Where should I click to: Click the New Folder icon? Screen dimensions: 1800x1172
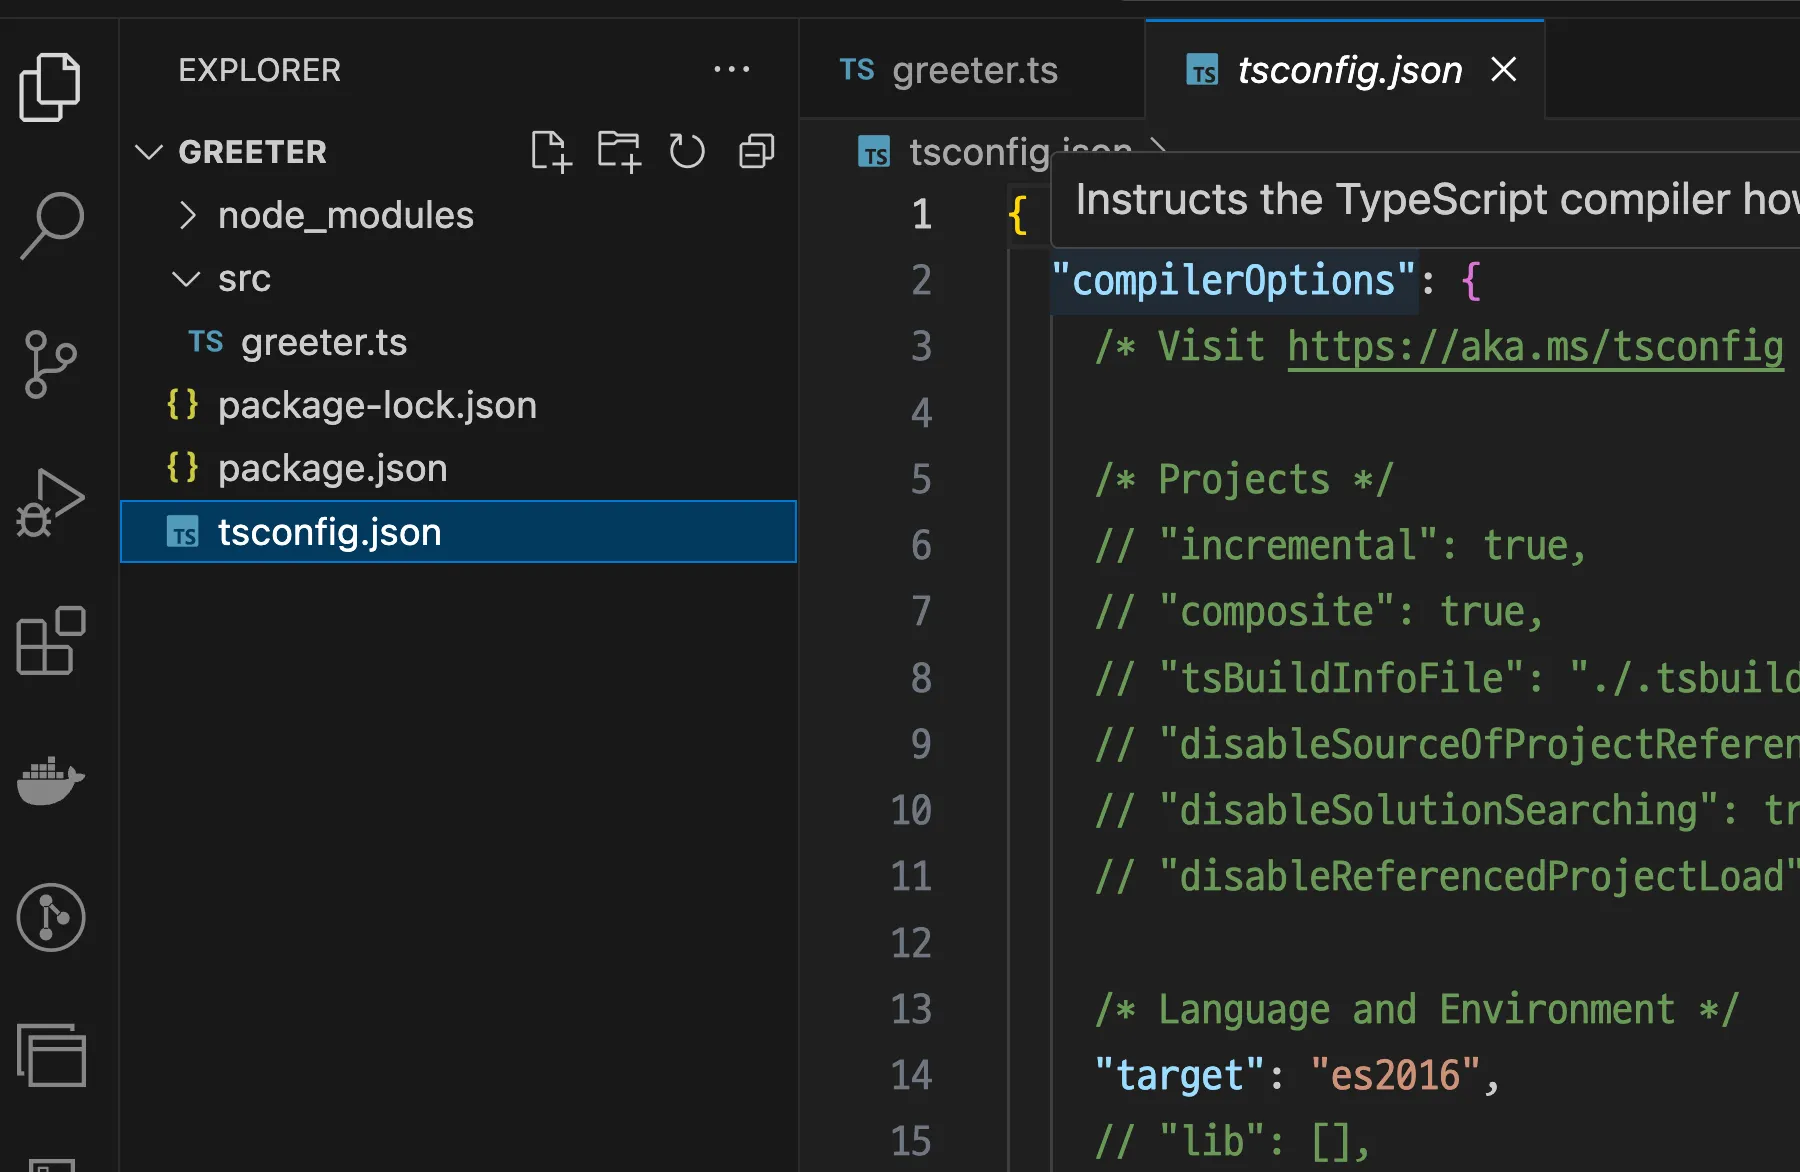[x=618, y=152]
